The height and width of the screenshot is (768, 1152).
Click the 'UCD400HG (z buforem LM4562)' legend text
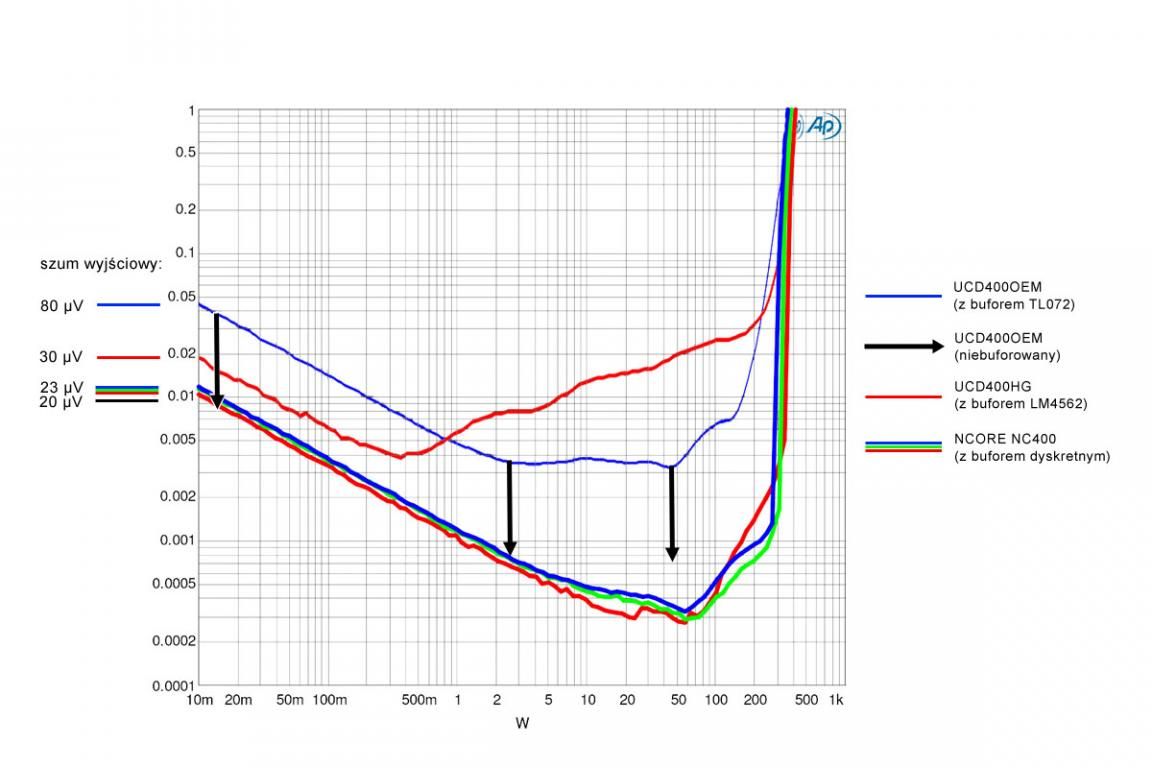click(1020, 395)
